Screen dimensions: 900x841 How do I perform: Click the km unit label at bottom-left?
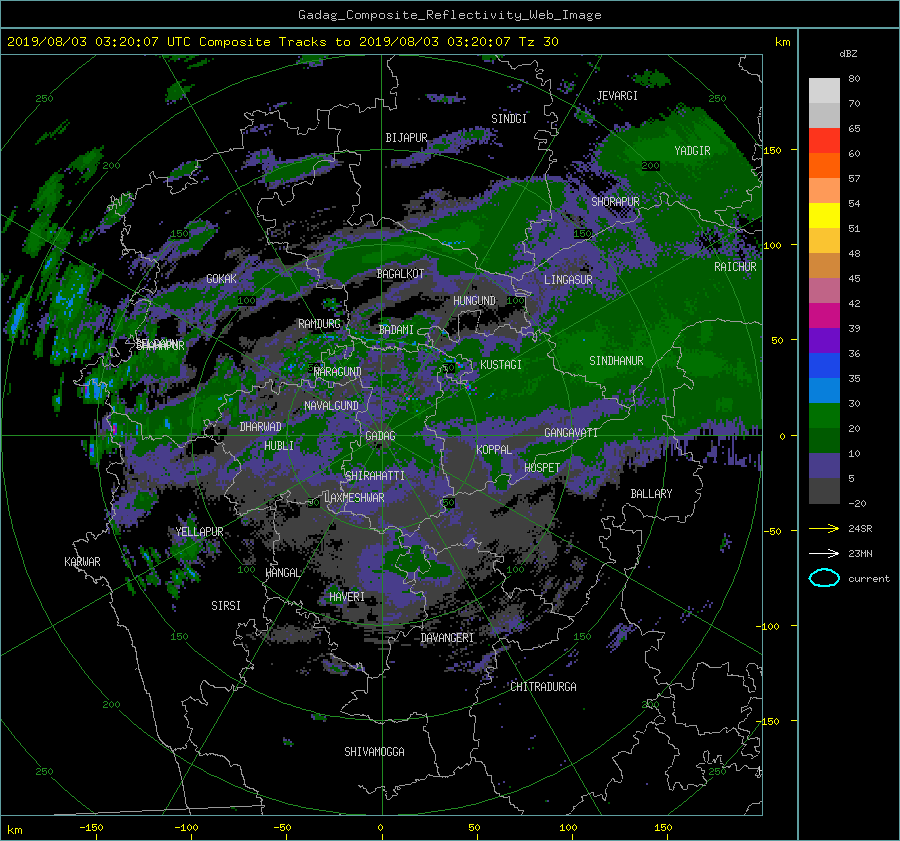click(15, 831)
